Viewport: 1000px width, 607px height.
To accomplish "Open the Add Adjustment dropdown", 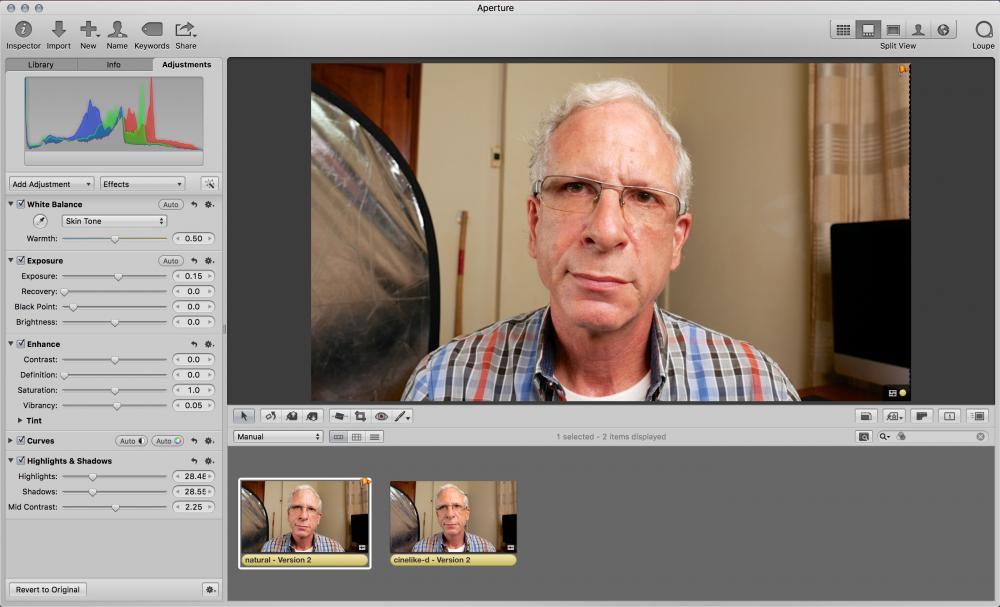I will point(51,184).
